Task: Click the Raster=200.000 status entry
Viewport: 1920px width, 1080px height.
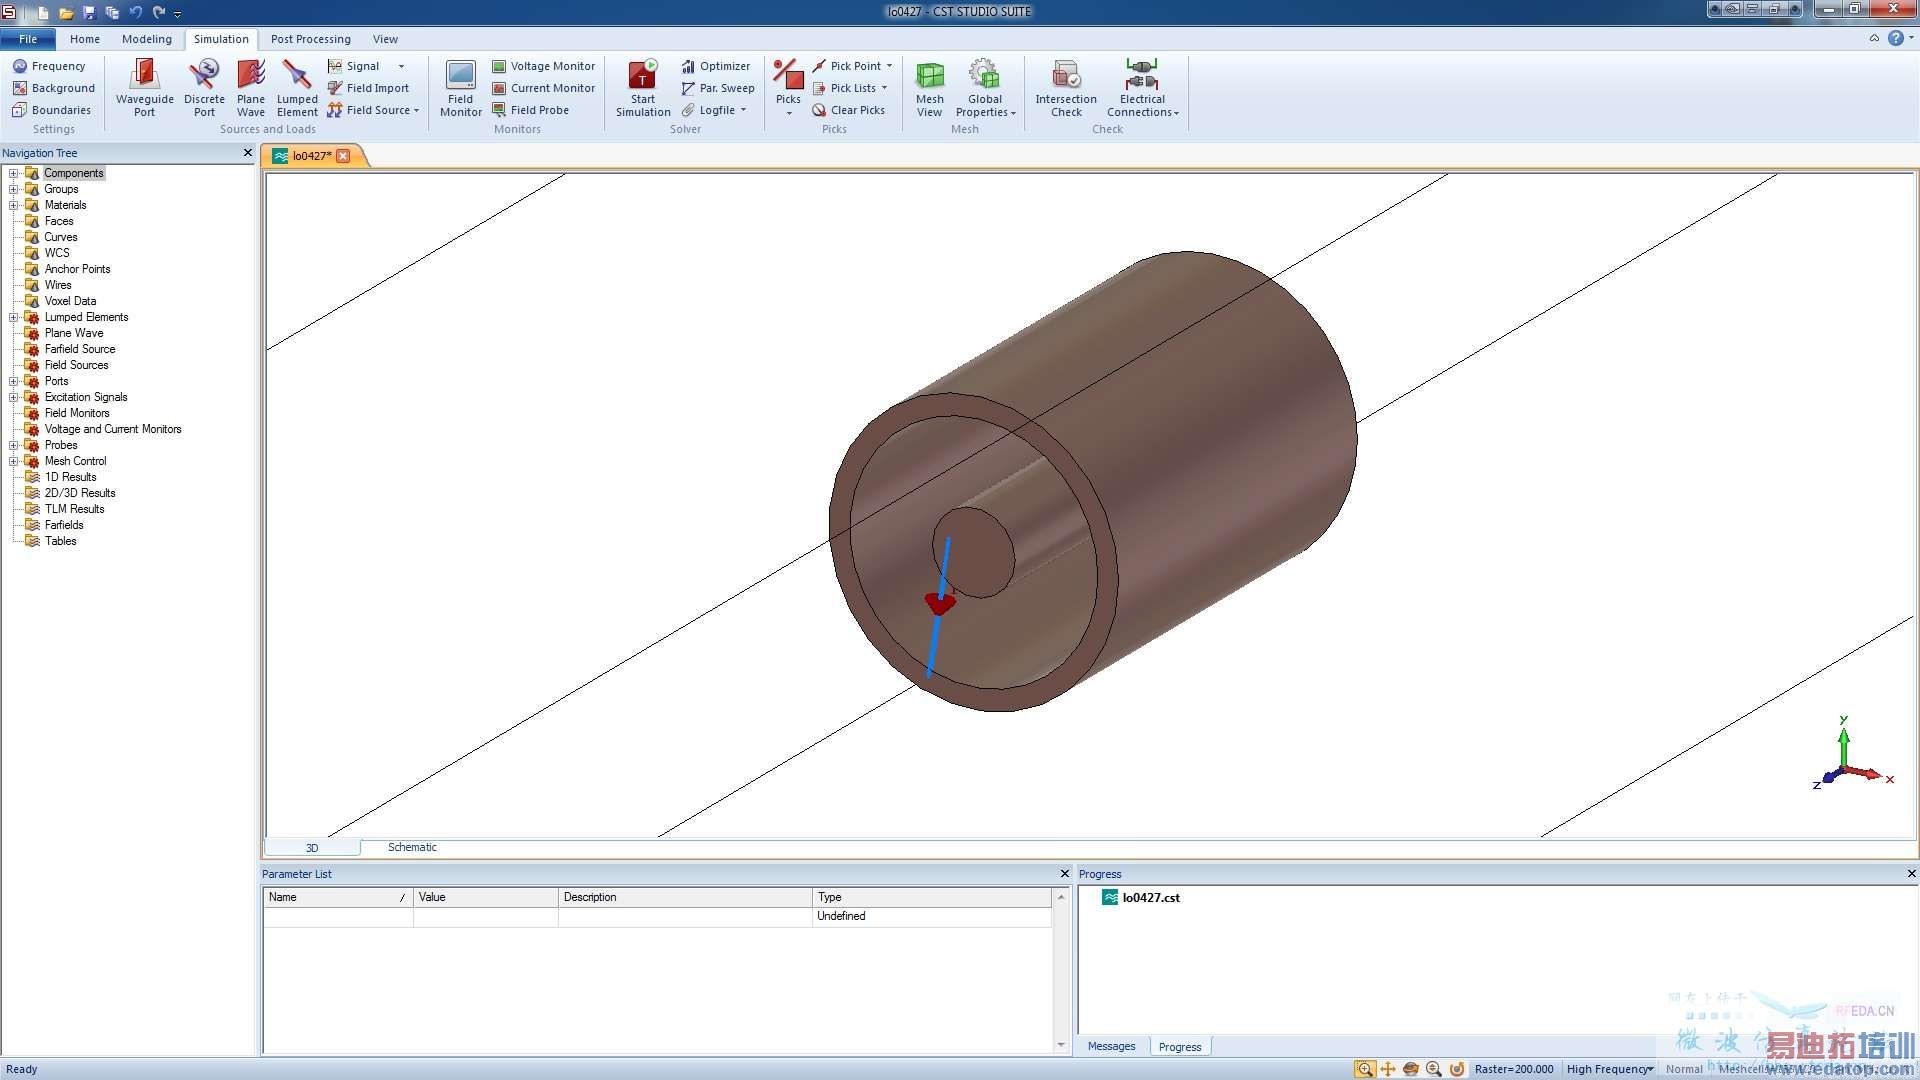Action: pyautogui.click(x=1514, y=1069)
